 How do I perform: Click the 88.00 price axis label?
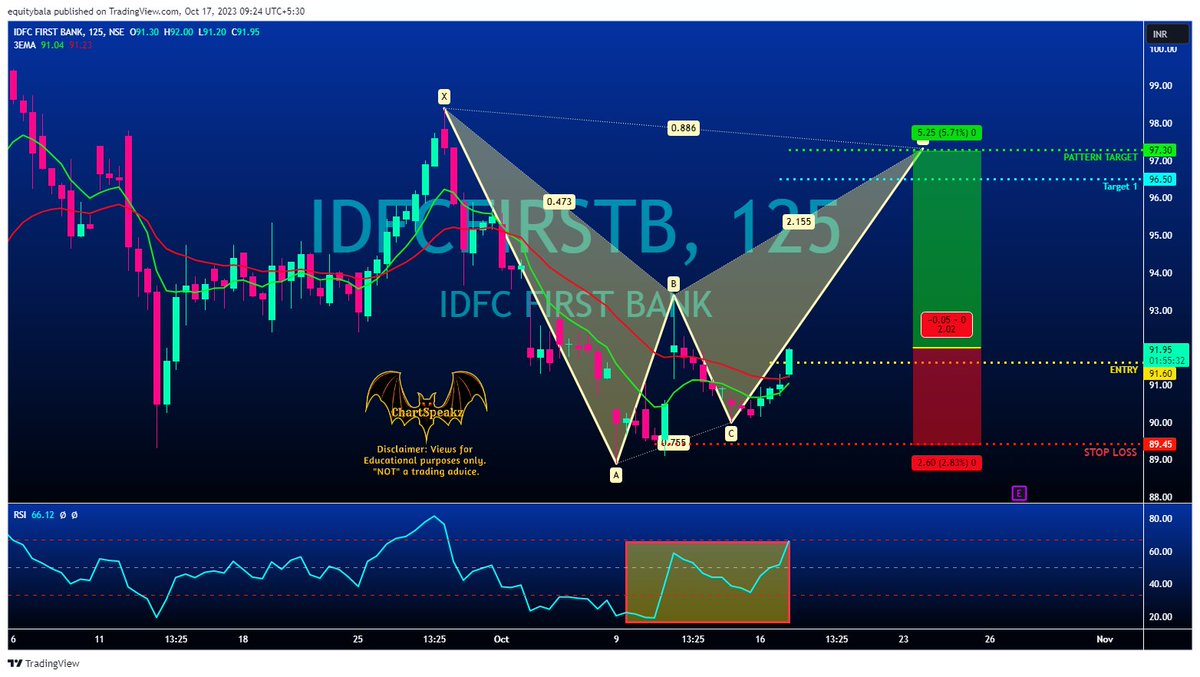click(x=1160, y=498)
